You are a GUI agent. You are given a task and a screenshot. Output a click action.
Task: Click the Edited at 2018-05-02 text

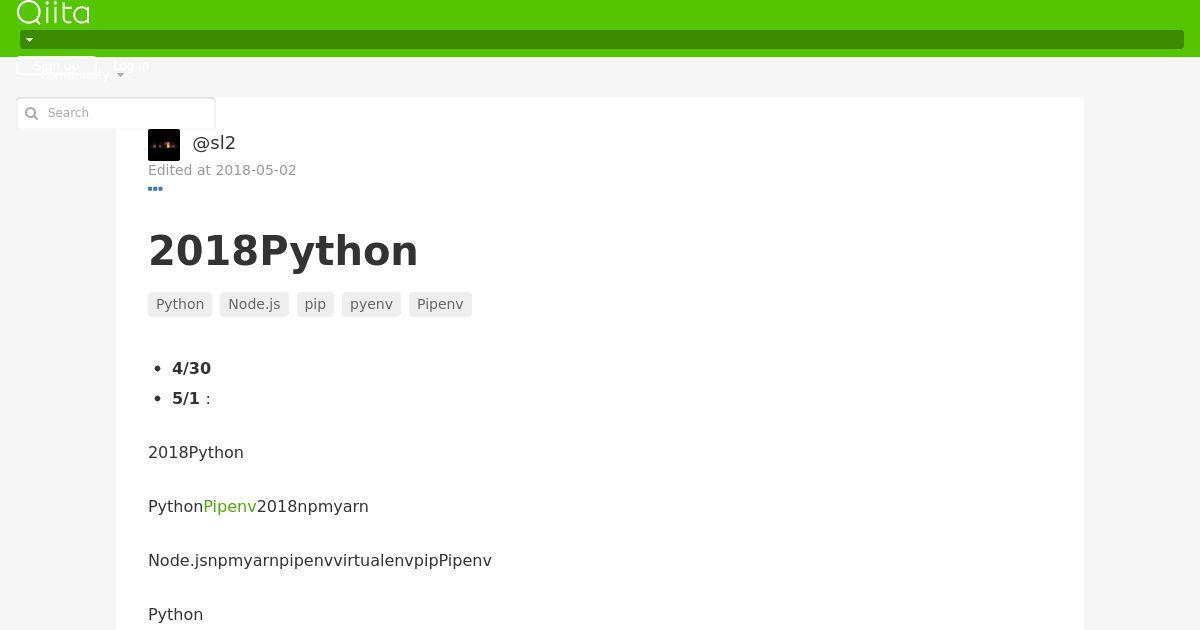(x=222, y=170)
